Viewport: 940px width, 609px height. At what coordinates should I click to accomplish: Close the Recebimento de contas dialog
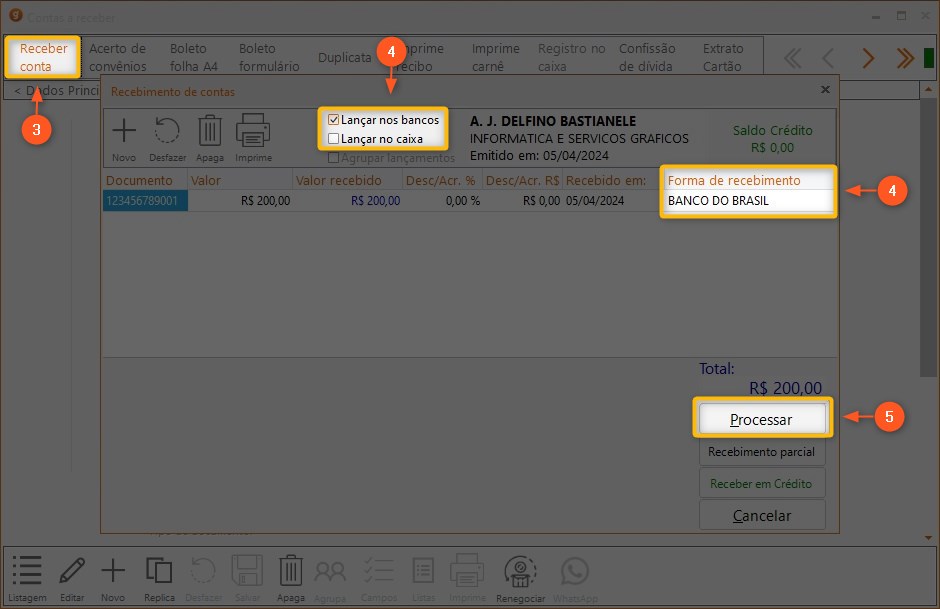(825, 90)
